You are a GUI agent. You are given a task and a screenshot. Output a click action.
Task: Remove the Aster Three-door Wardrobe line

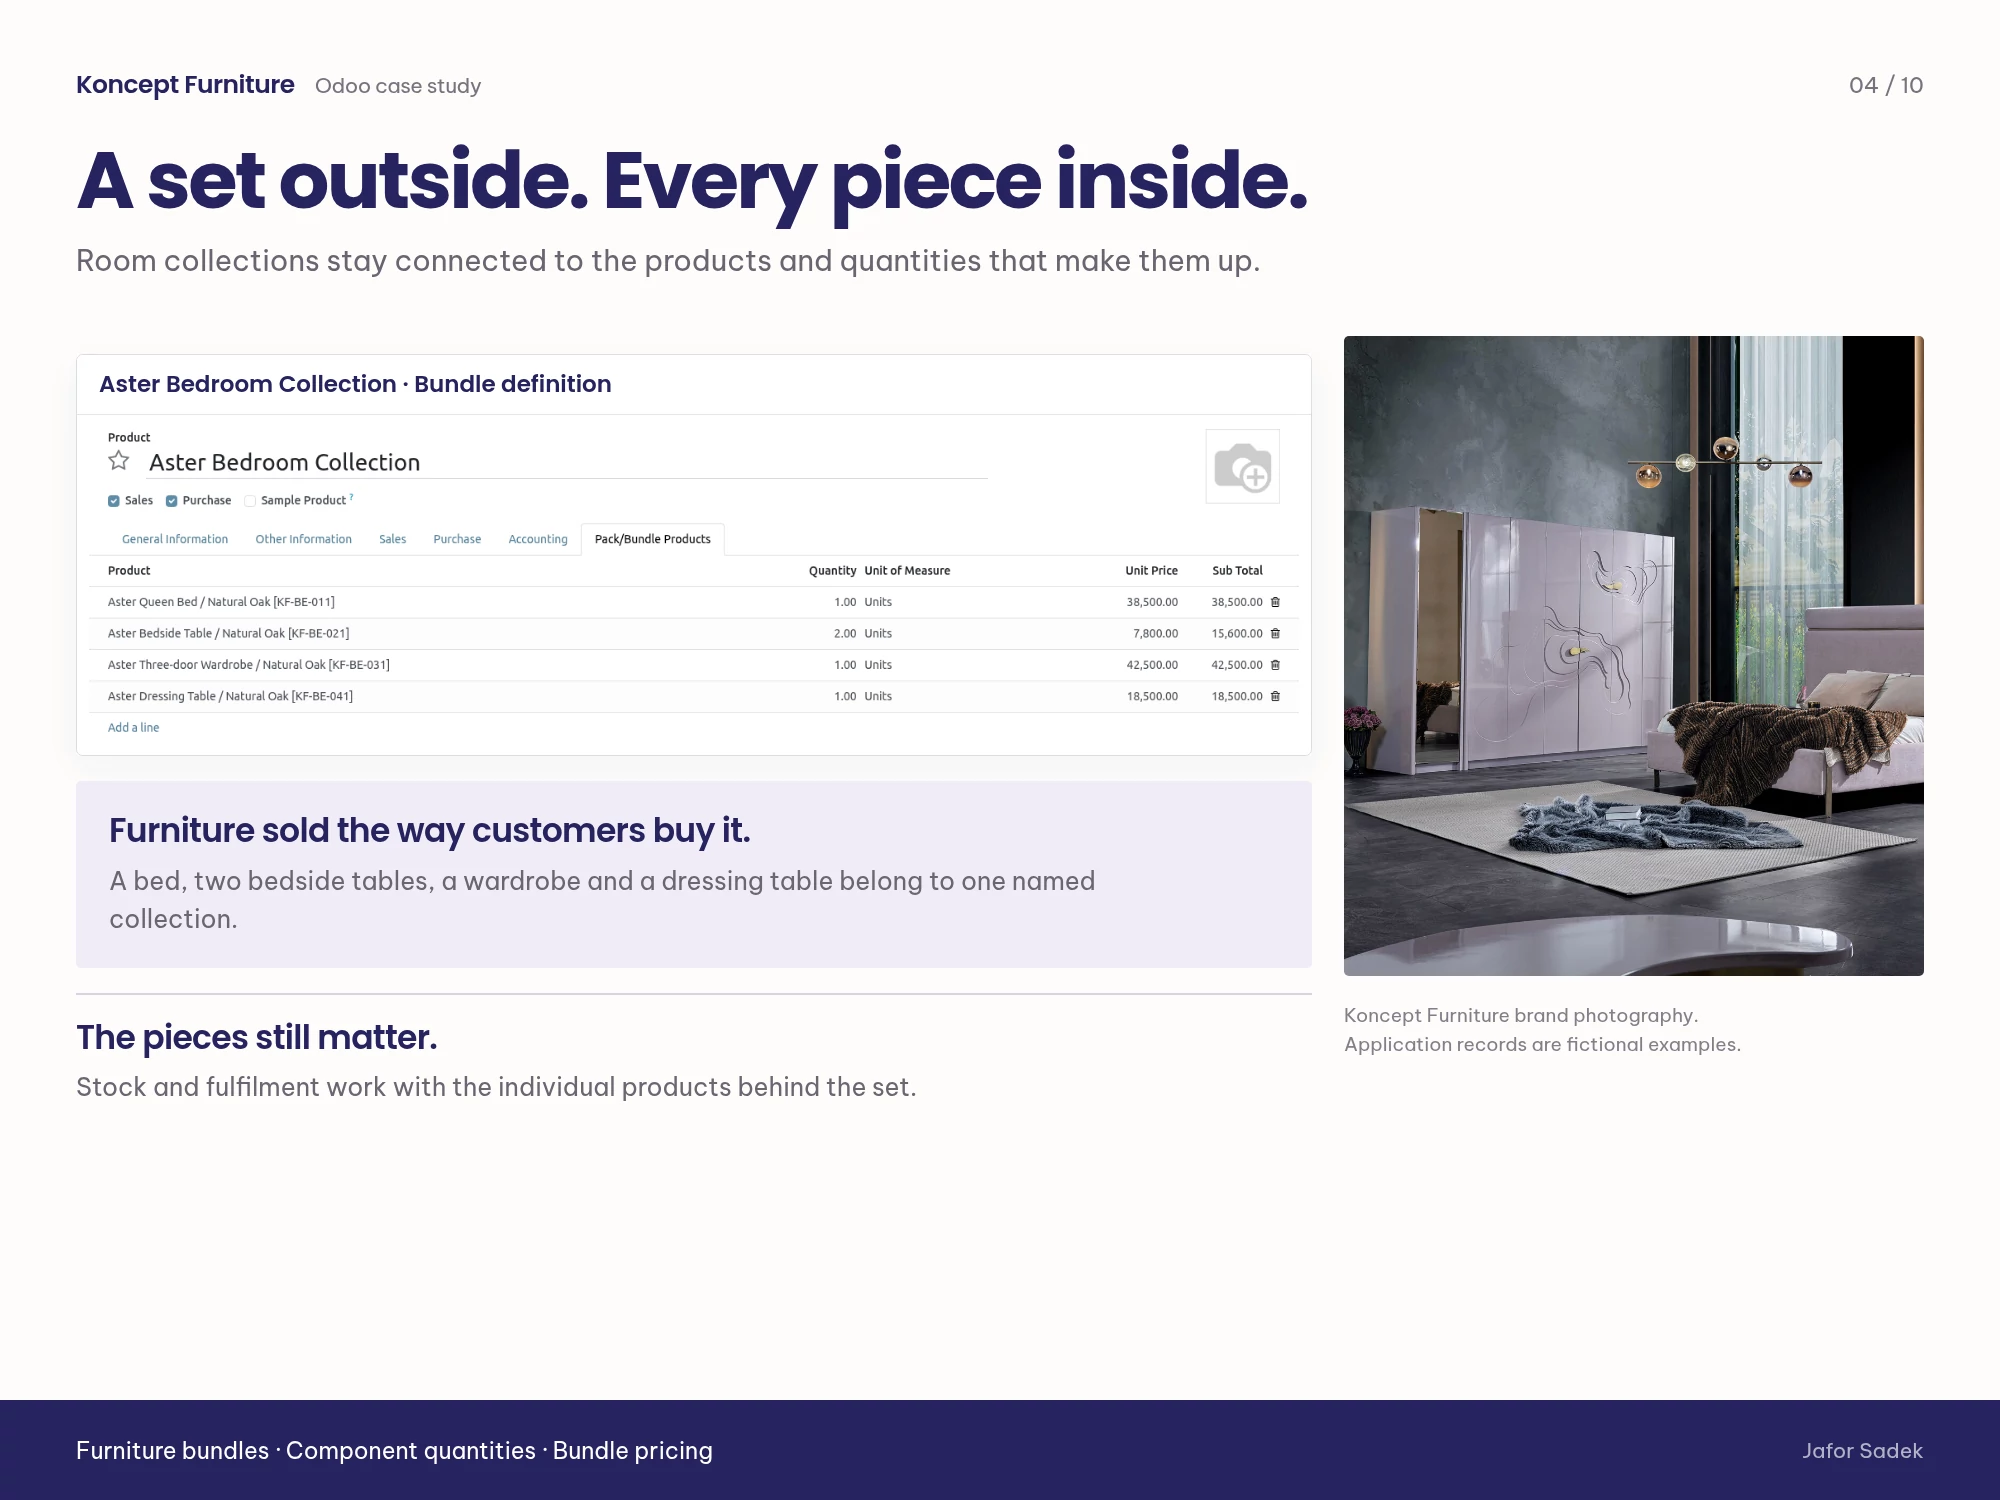point(1275,665)
